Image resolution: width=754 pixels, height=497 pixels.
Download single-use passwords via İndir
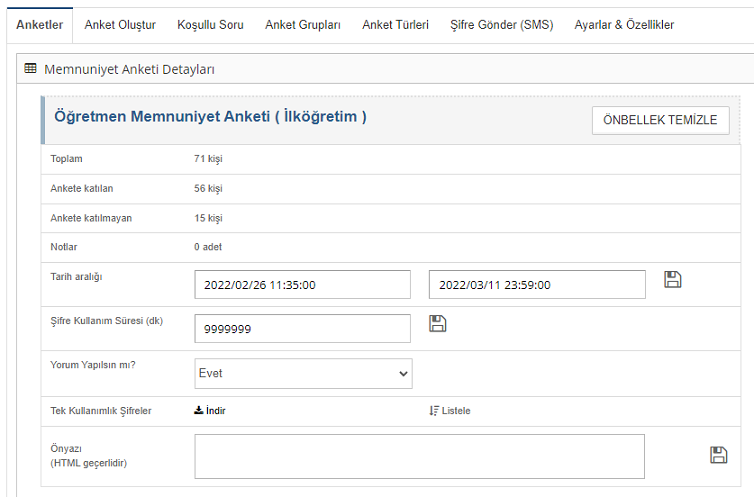210,410
